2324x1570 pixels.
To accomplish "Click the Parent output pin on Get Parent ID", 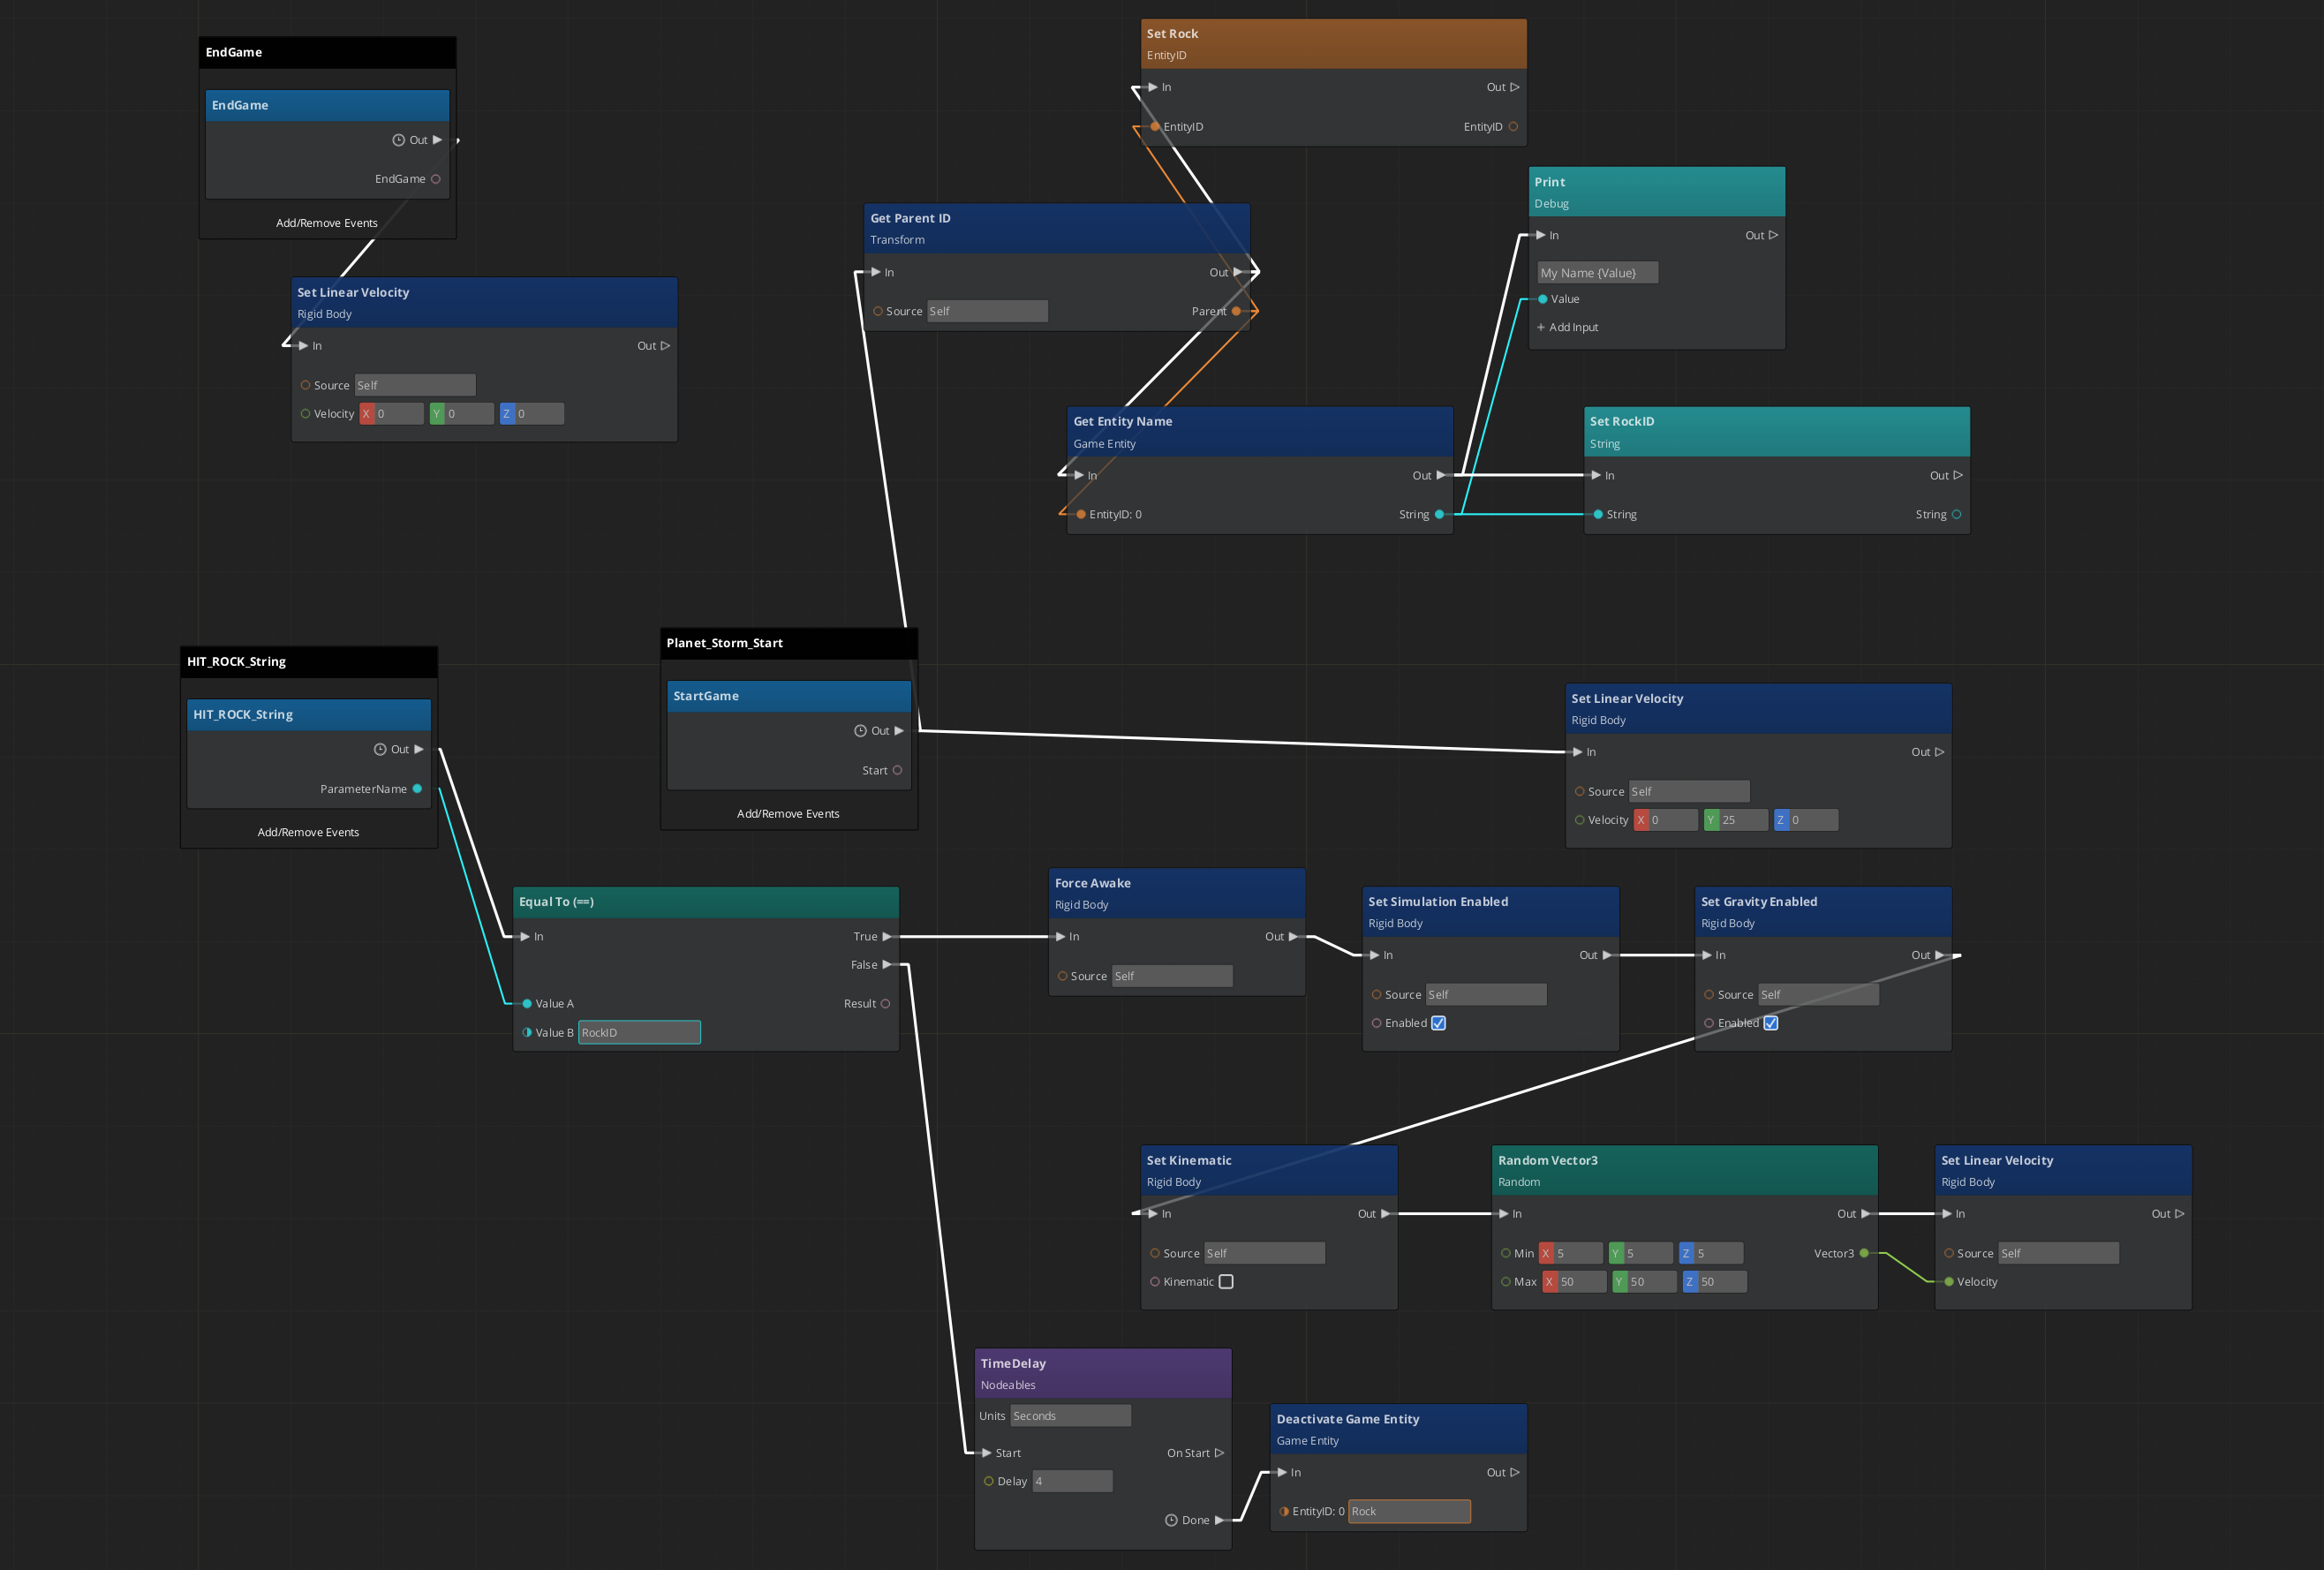I will tap(1236, 311).
